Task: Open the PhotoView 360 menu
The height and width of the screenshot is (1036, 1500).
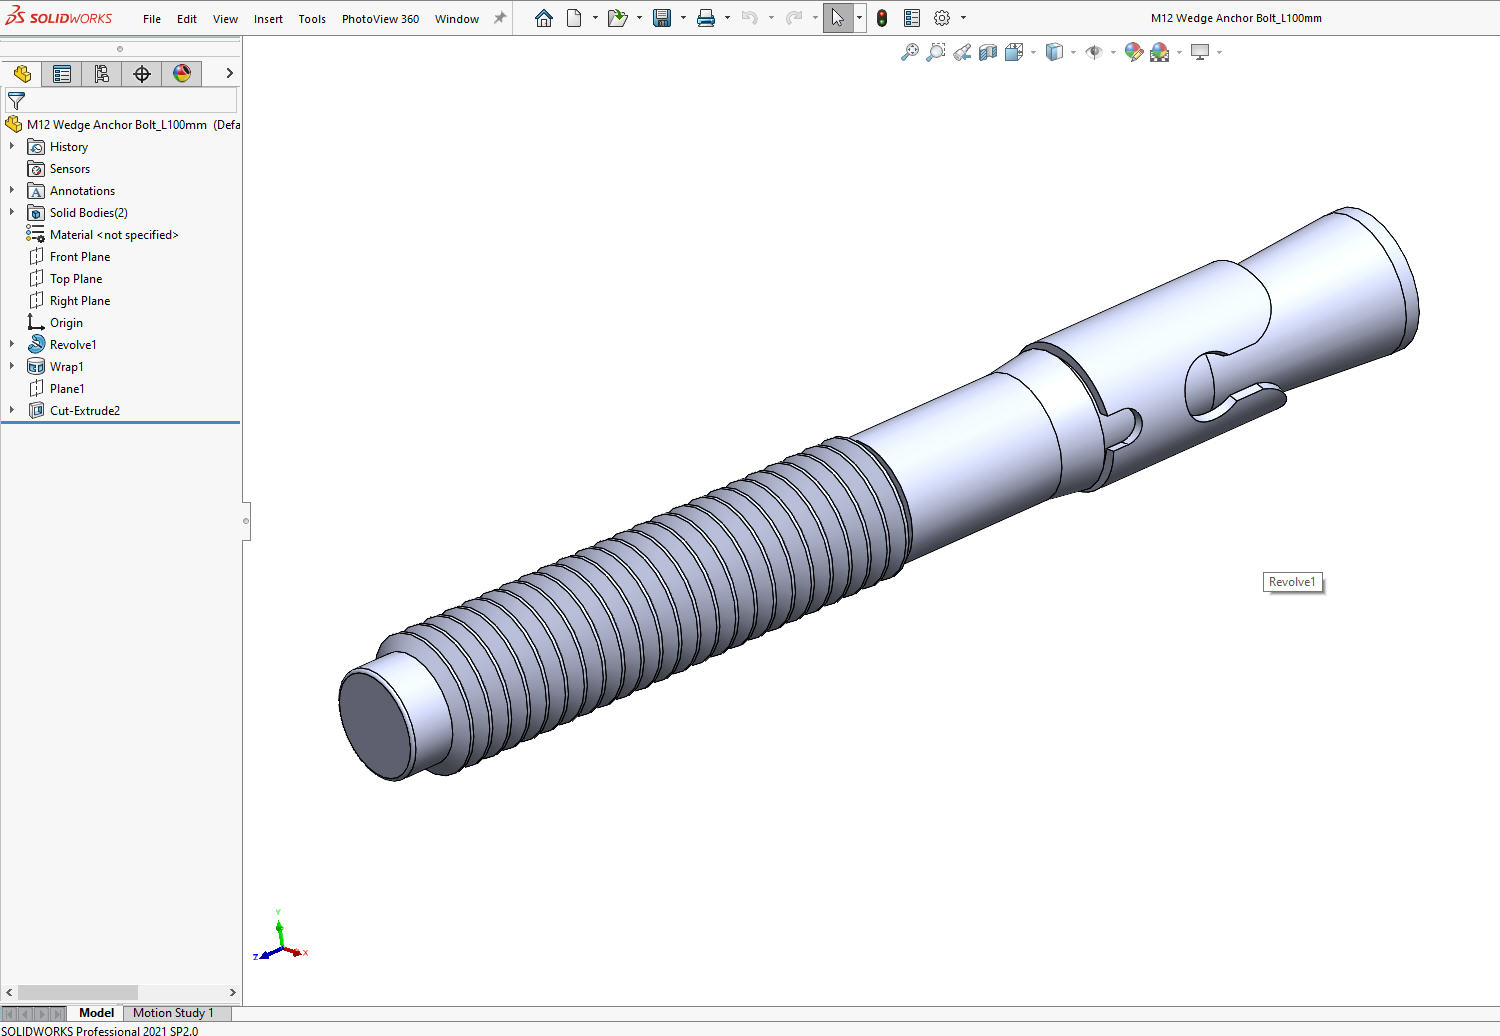Action: click(x=380, y=19)
